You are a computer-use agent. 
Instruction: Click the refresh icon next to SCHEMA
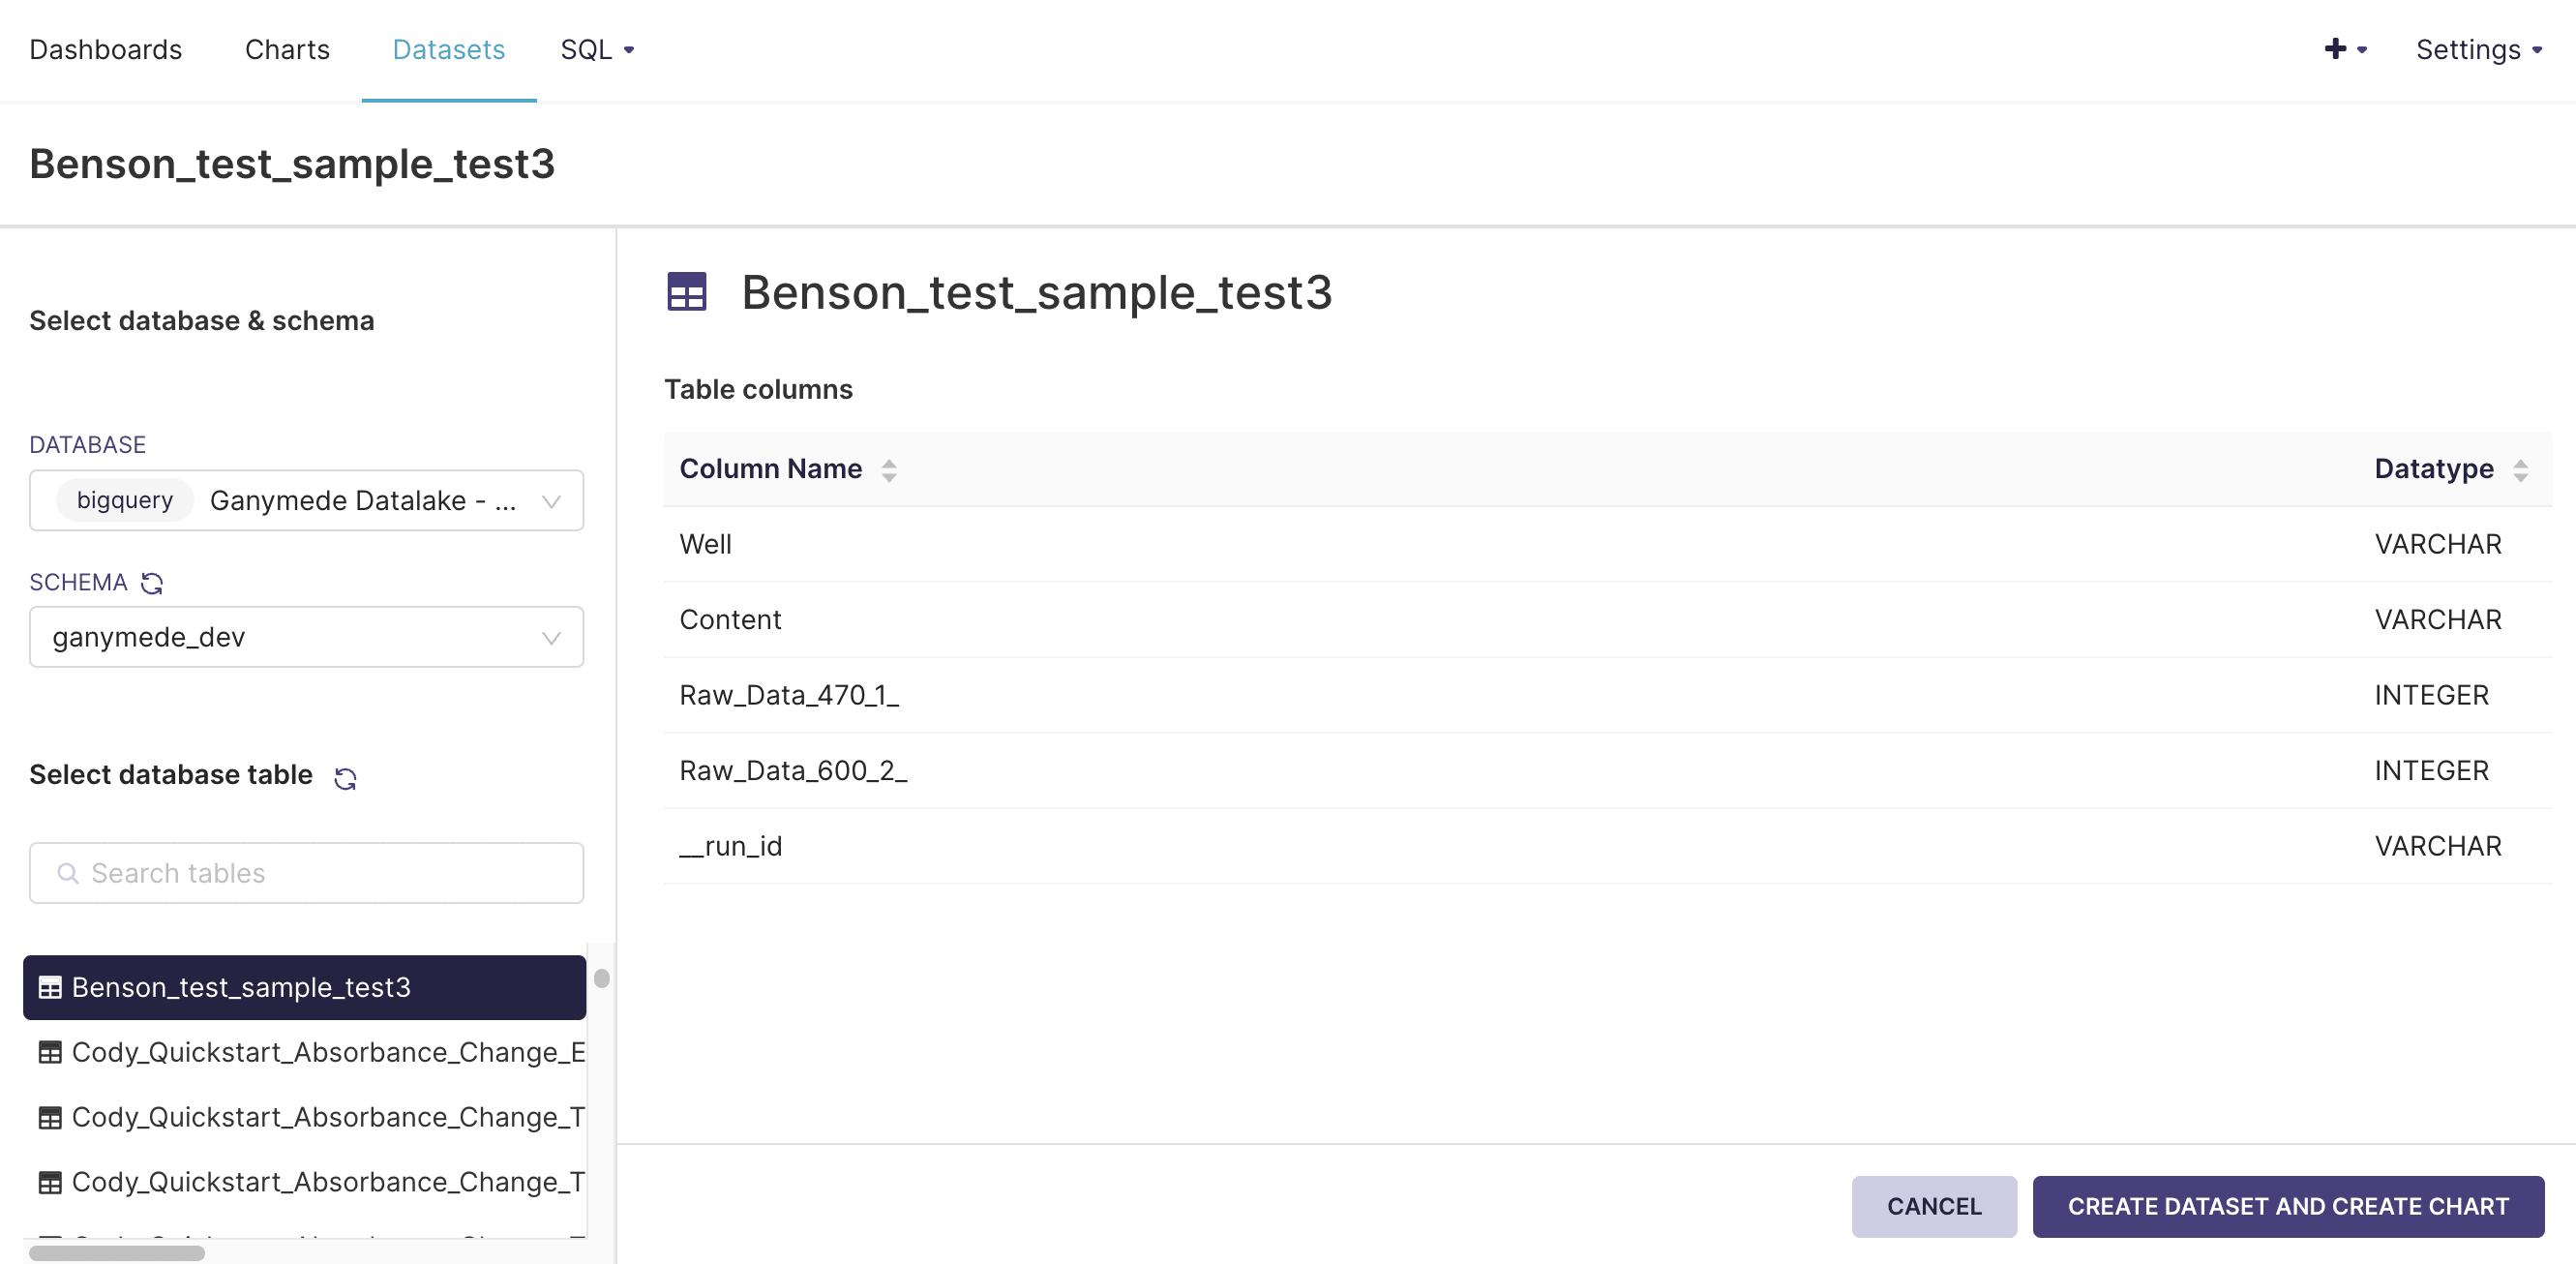pos(153,581)
